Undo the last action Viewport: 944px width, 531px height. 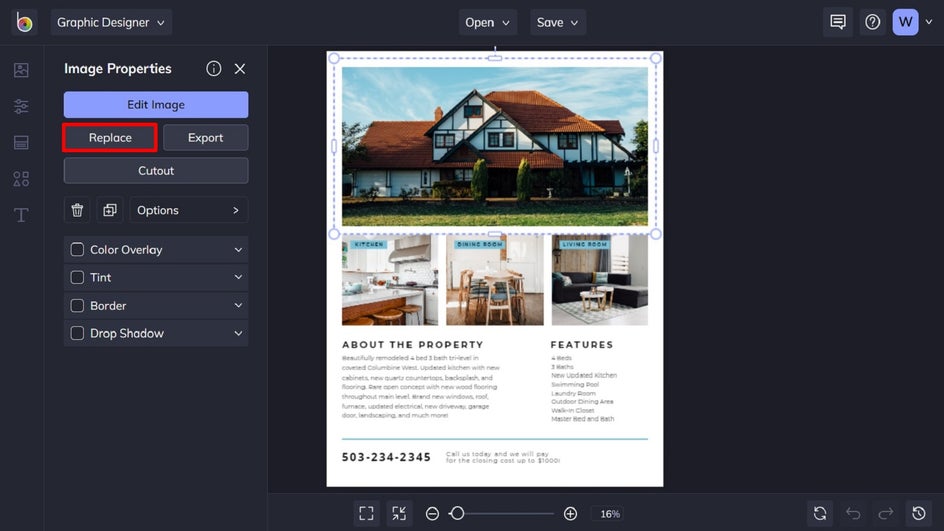[853, 514]
